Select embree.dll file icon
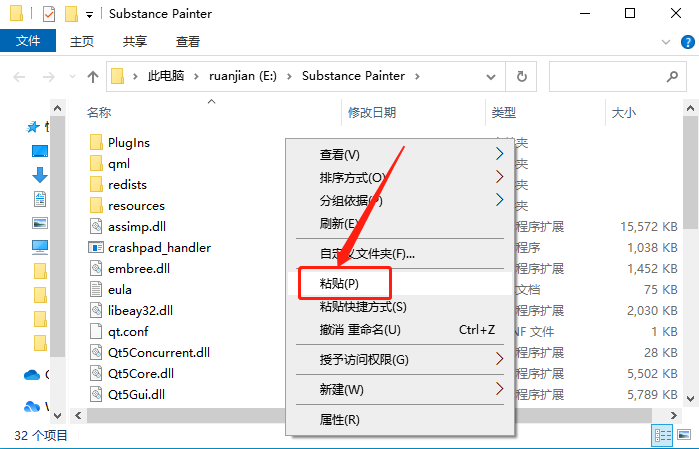This screenshot has height=449, width=699. tap(96, 268)
